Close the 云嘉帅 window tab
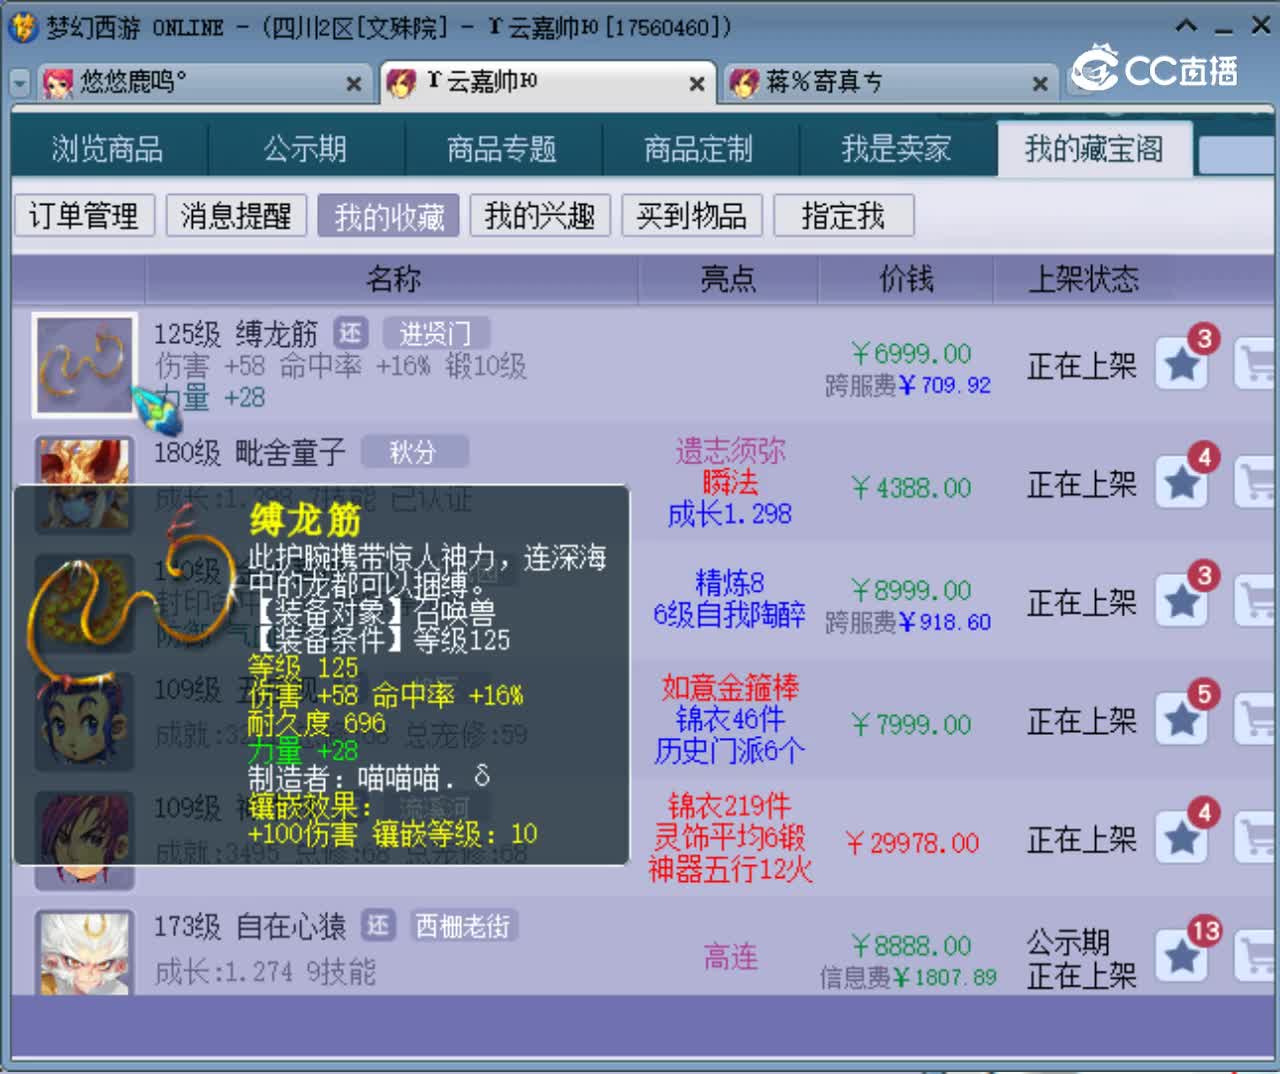1280x1074 pixels. tap(697, 84)
